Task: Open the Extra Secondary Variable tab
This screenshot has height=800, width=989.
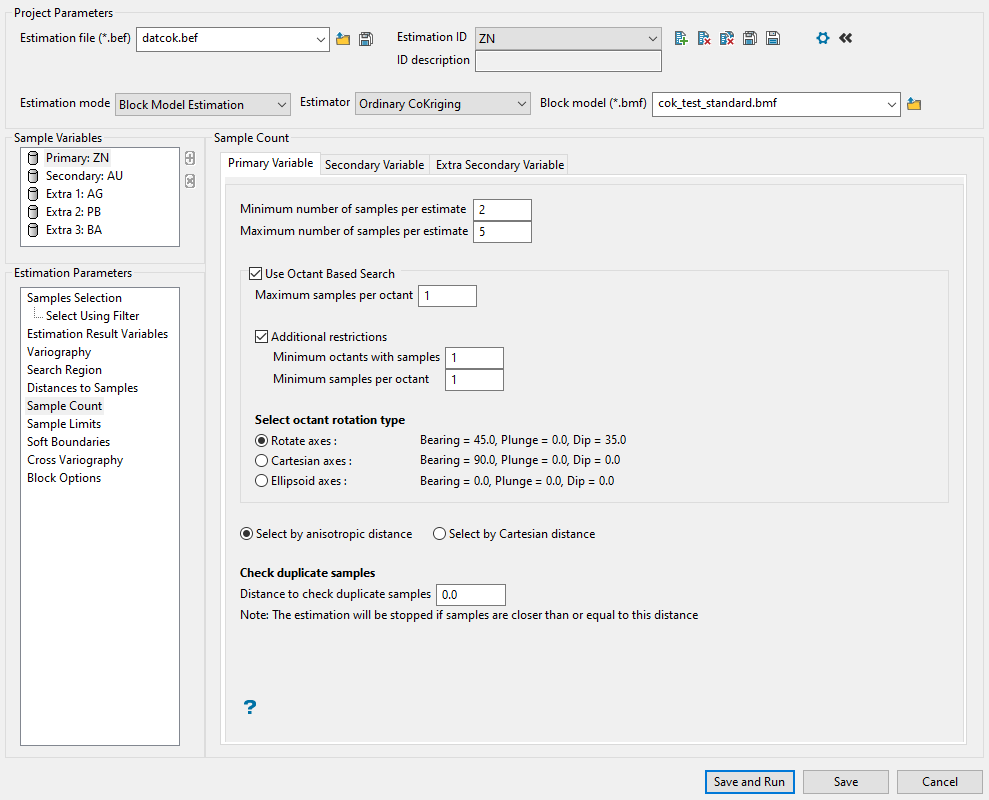Action: pyautogui.click(x=499, y=165)
